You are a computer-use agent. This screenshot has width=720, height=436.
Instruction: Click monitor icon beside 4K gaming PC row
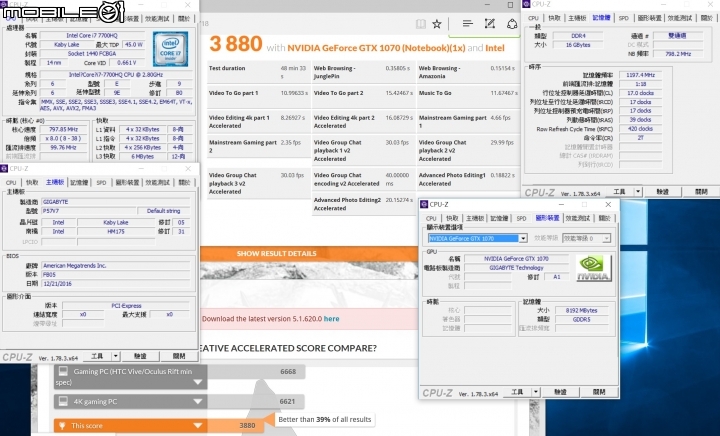click(x=63, y=401)
